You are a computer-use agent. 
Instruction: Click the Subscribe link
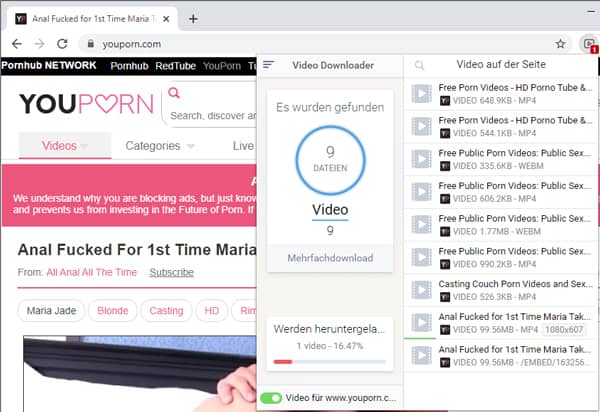tap(171, 272)
